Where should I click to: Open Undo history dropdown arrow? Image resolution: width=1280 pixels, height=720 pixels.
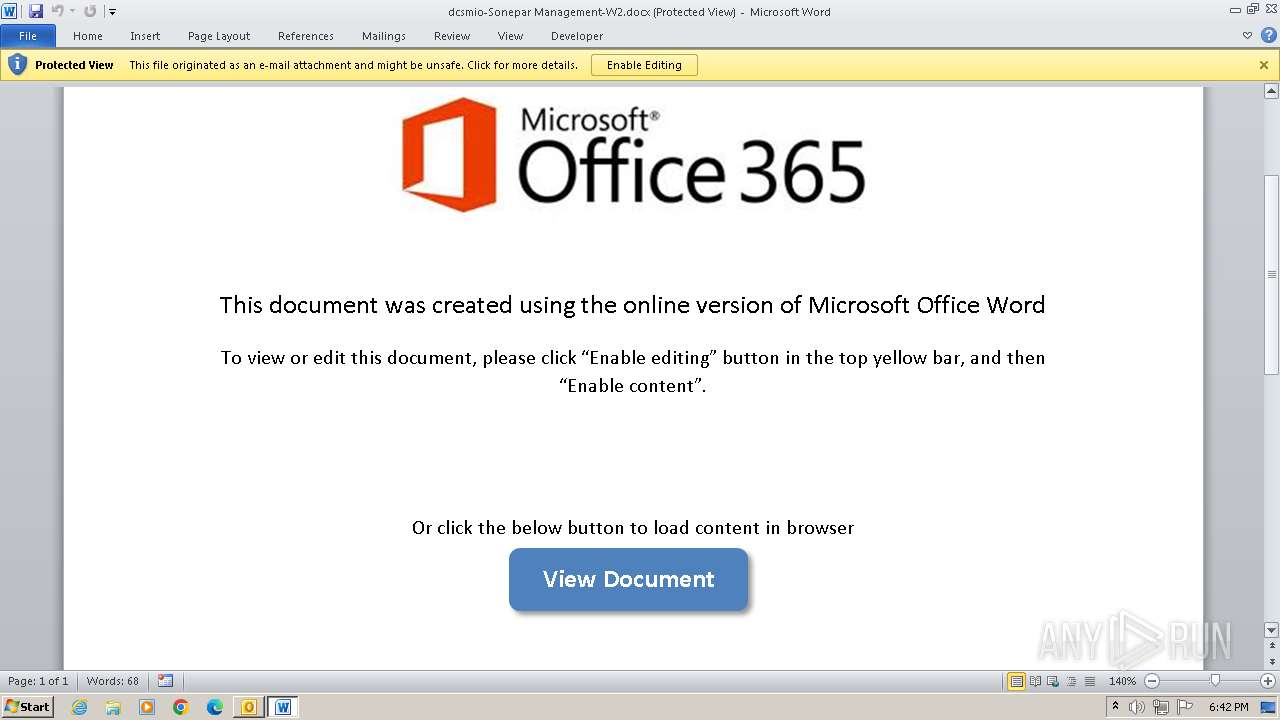click(x=72, y=11)
